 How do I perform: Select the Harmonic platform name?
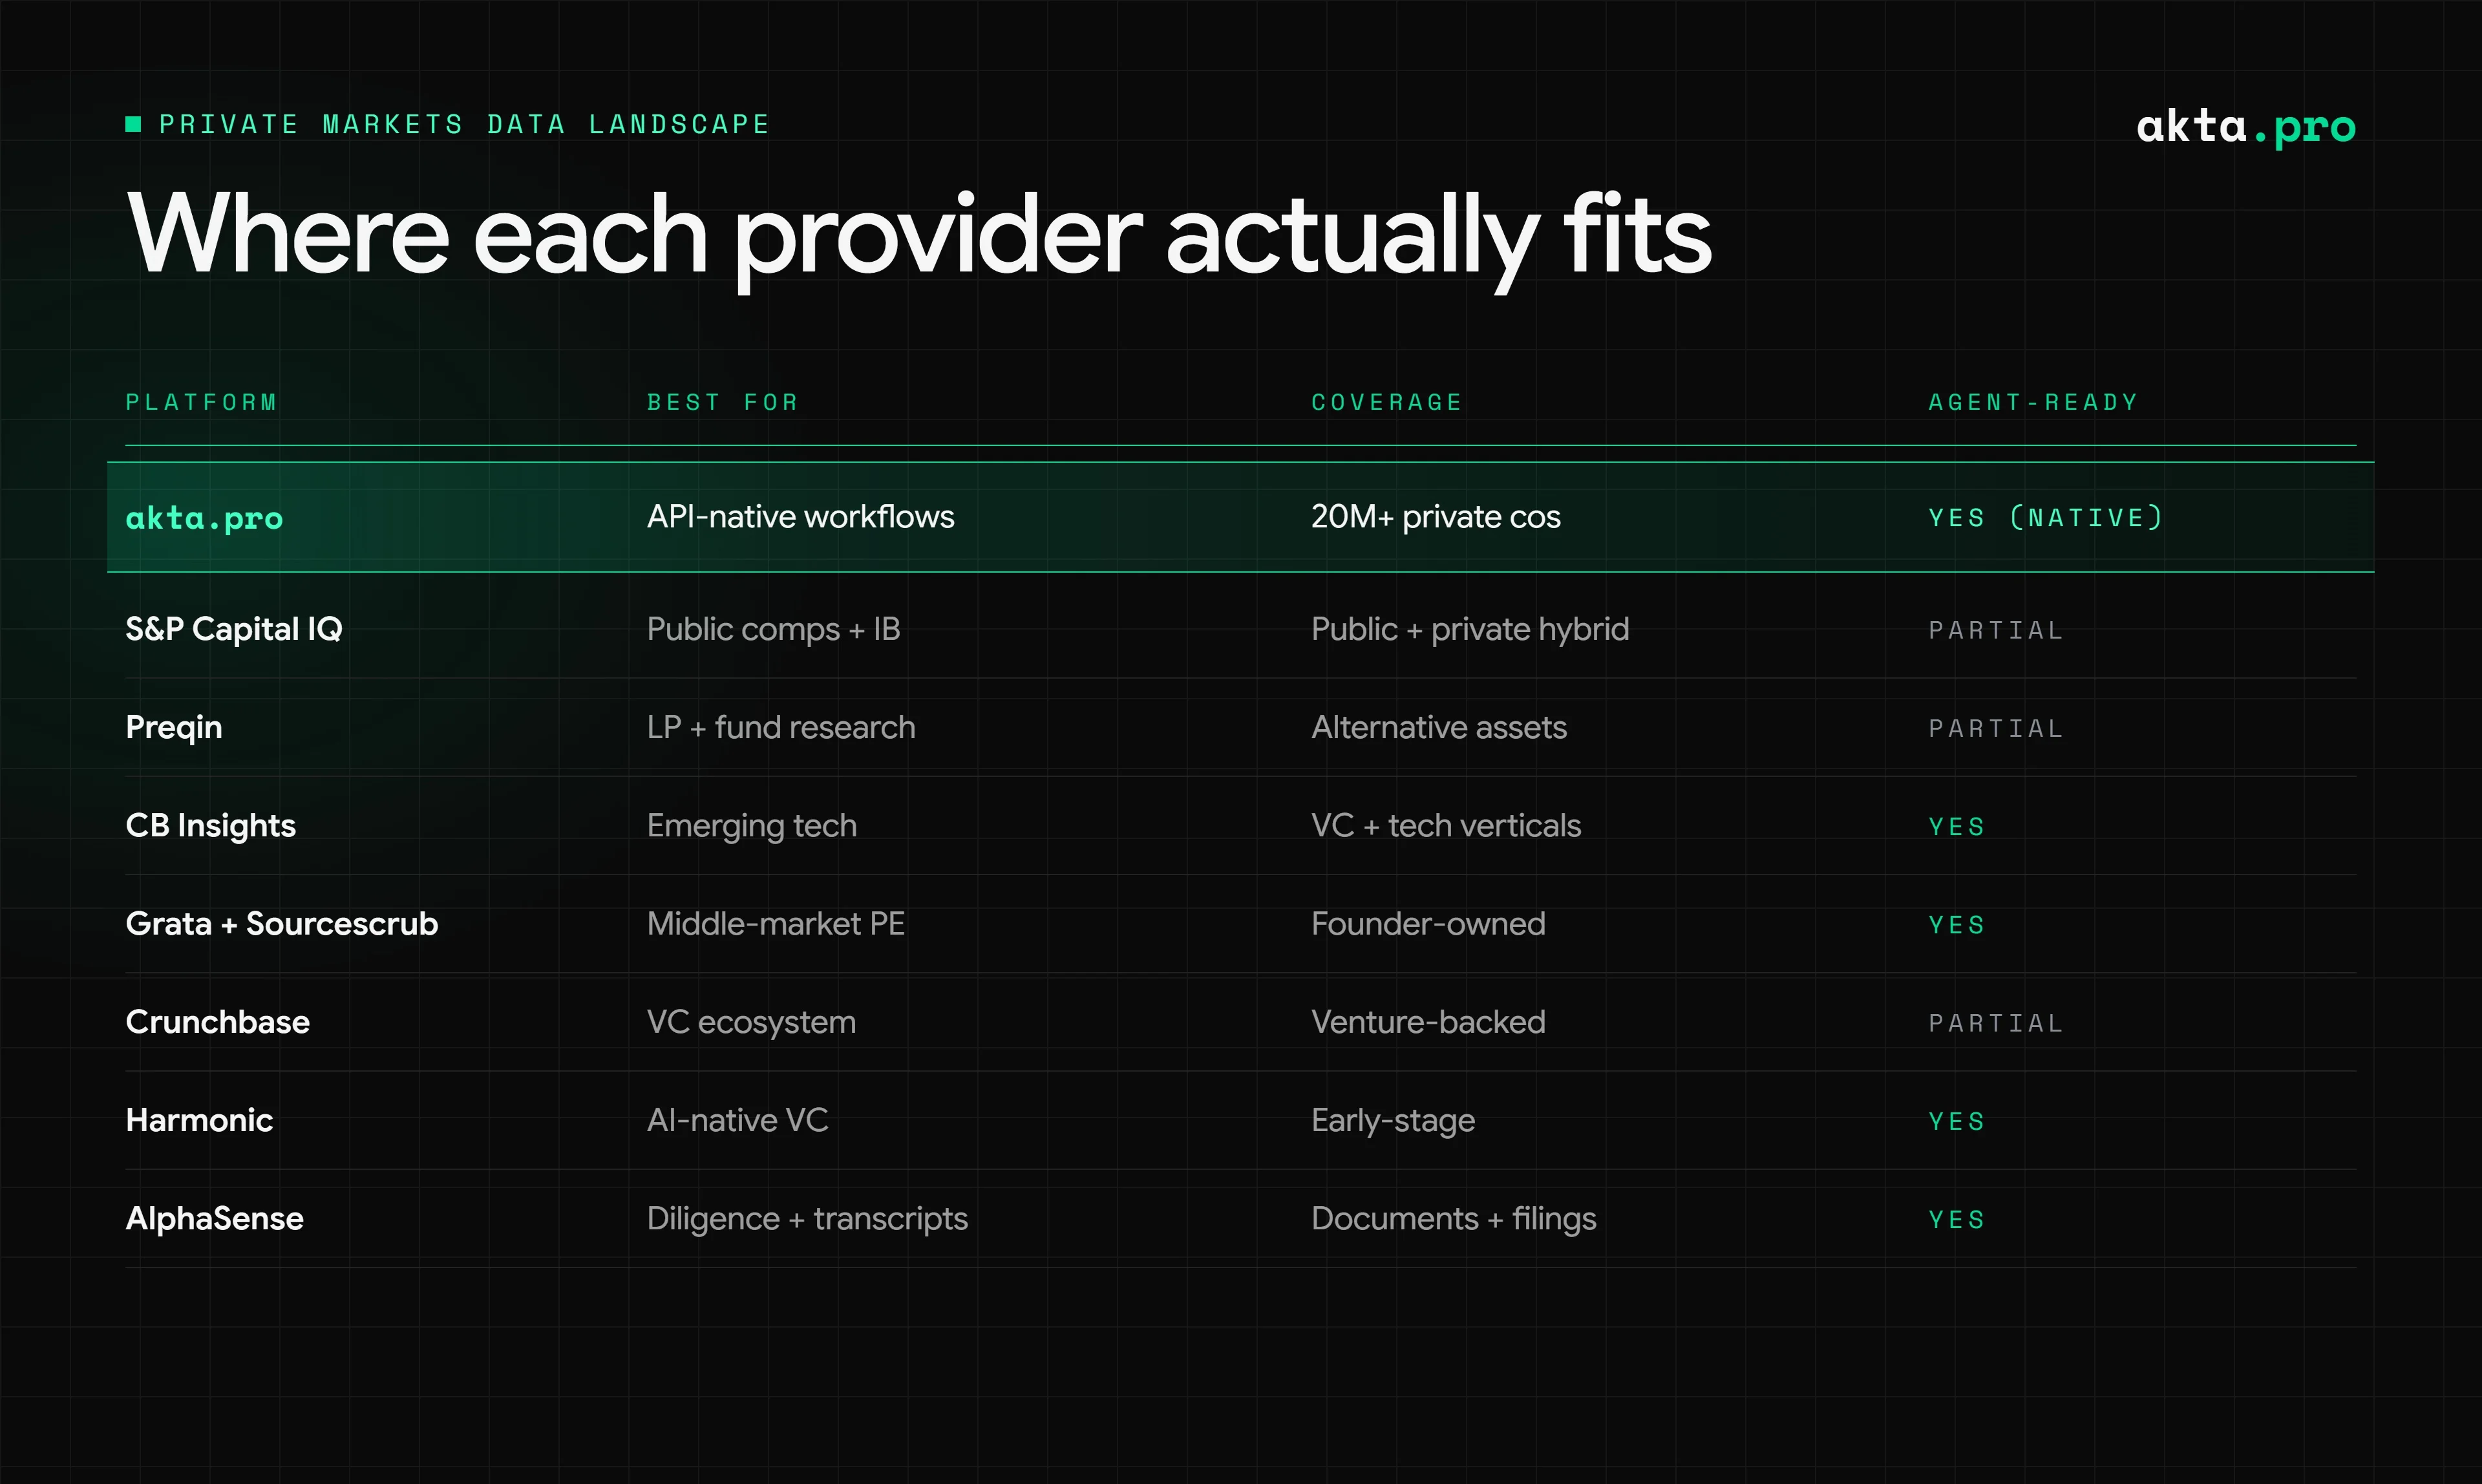(x=199, y=1120)
